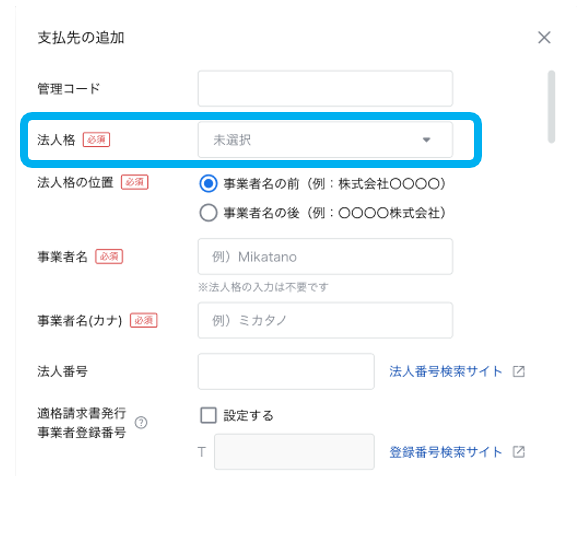The width and height of the screenshot is (582, 537).
Task: Click the T registration number field
Action: pyautogui.click(x=294, y=452)
